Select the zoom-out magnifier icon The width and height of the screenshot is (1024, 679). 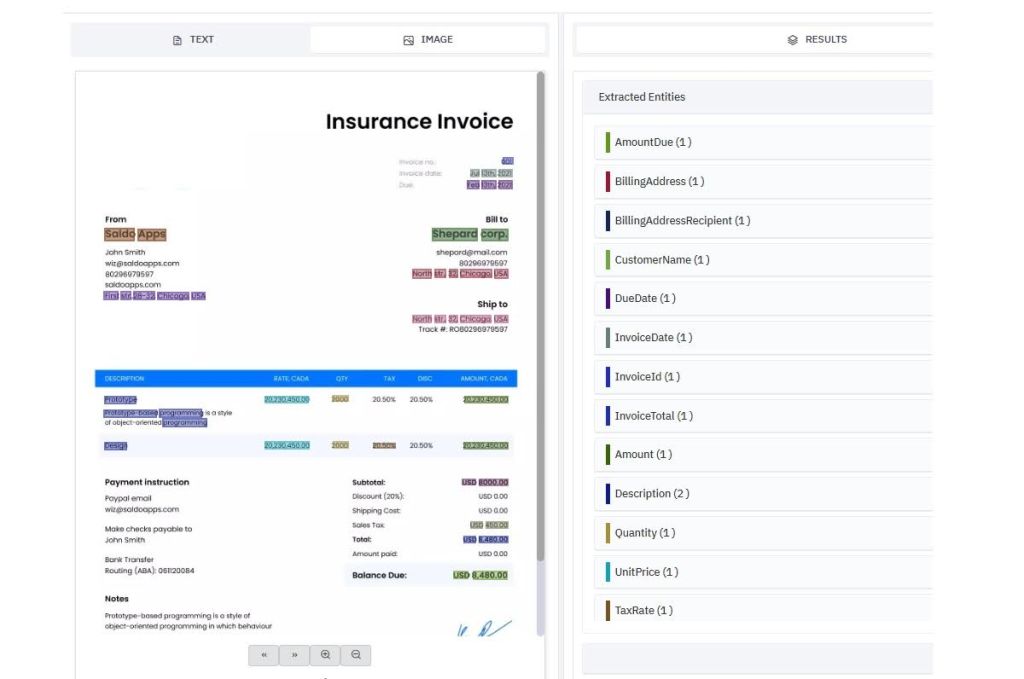click(x=355, y=655)
